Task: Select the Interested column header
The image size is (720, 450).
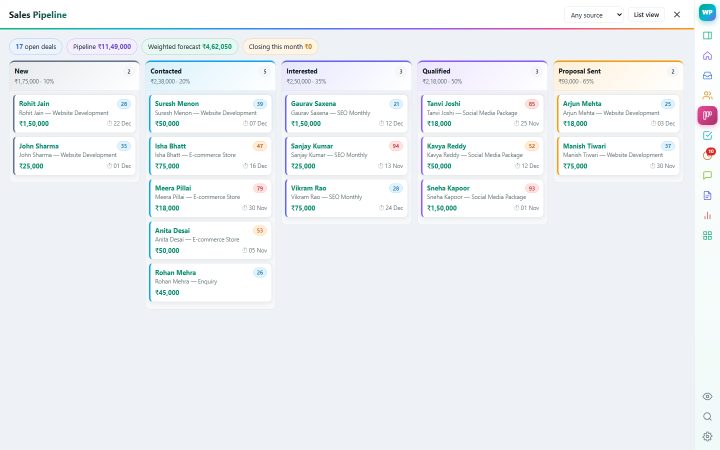Action: click(x=346, y=76)
